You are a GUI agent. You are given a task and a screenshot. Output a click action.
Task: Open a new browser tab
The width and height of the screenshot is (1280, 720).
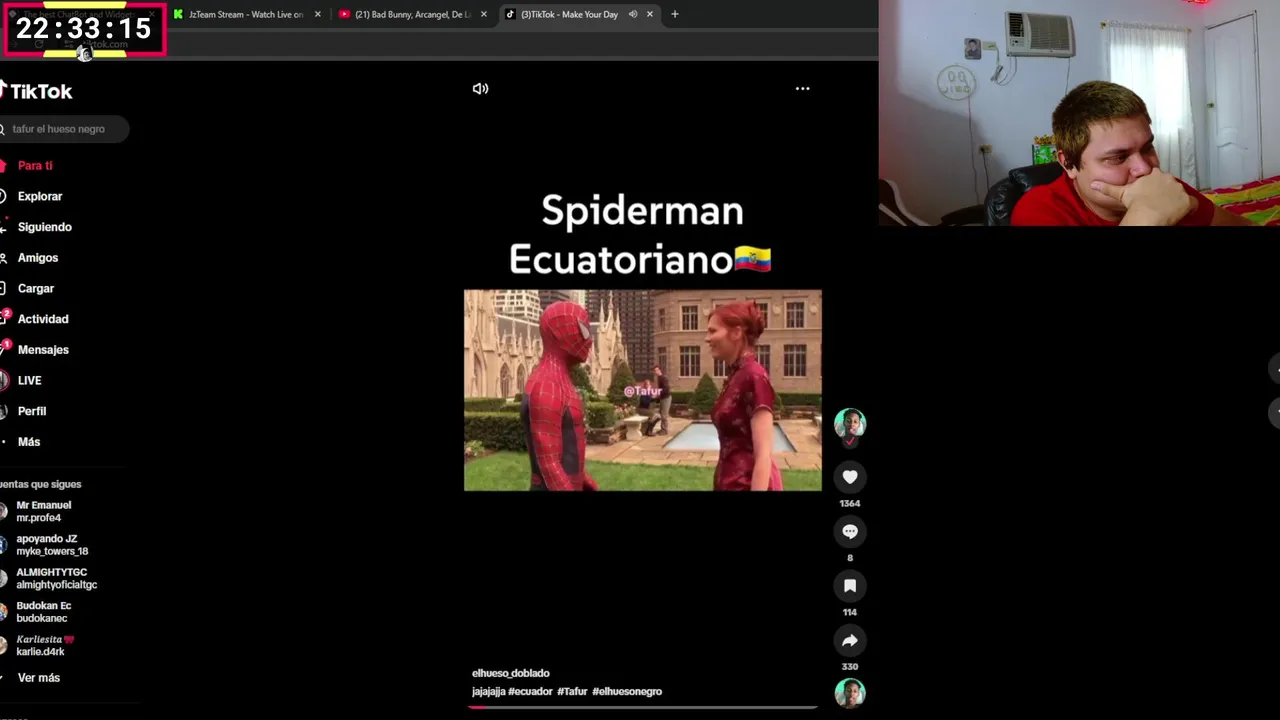pyautogui.click(x=675, y=14)
